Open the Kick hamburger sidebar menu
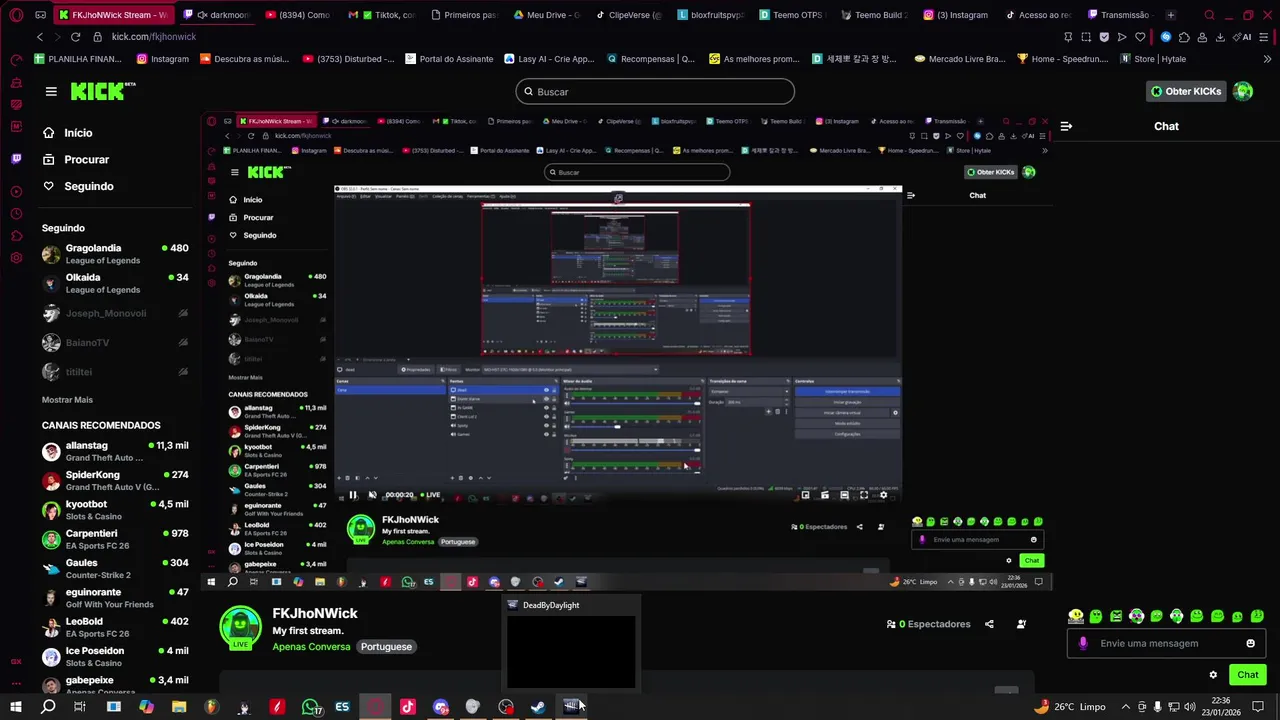Screen dimensions: 1280x720 51,91
